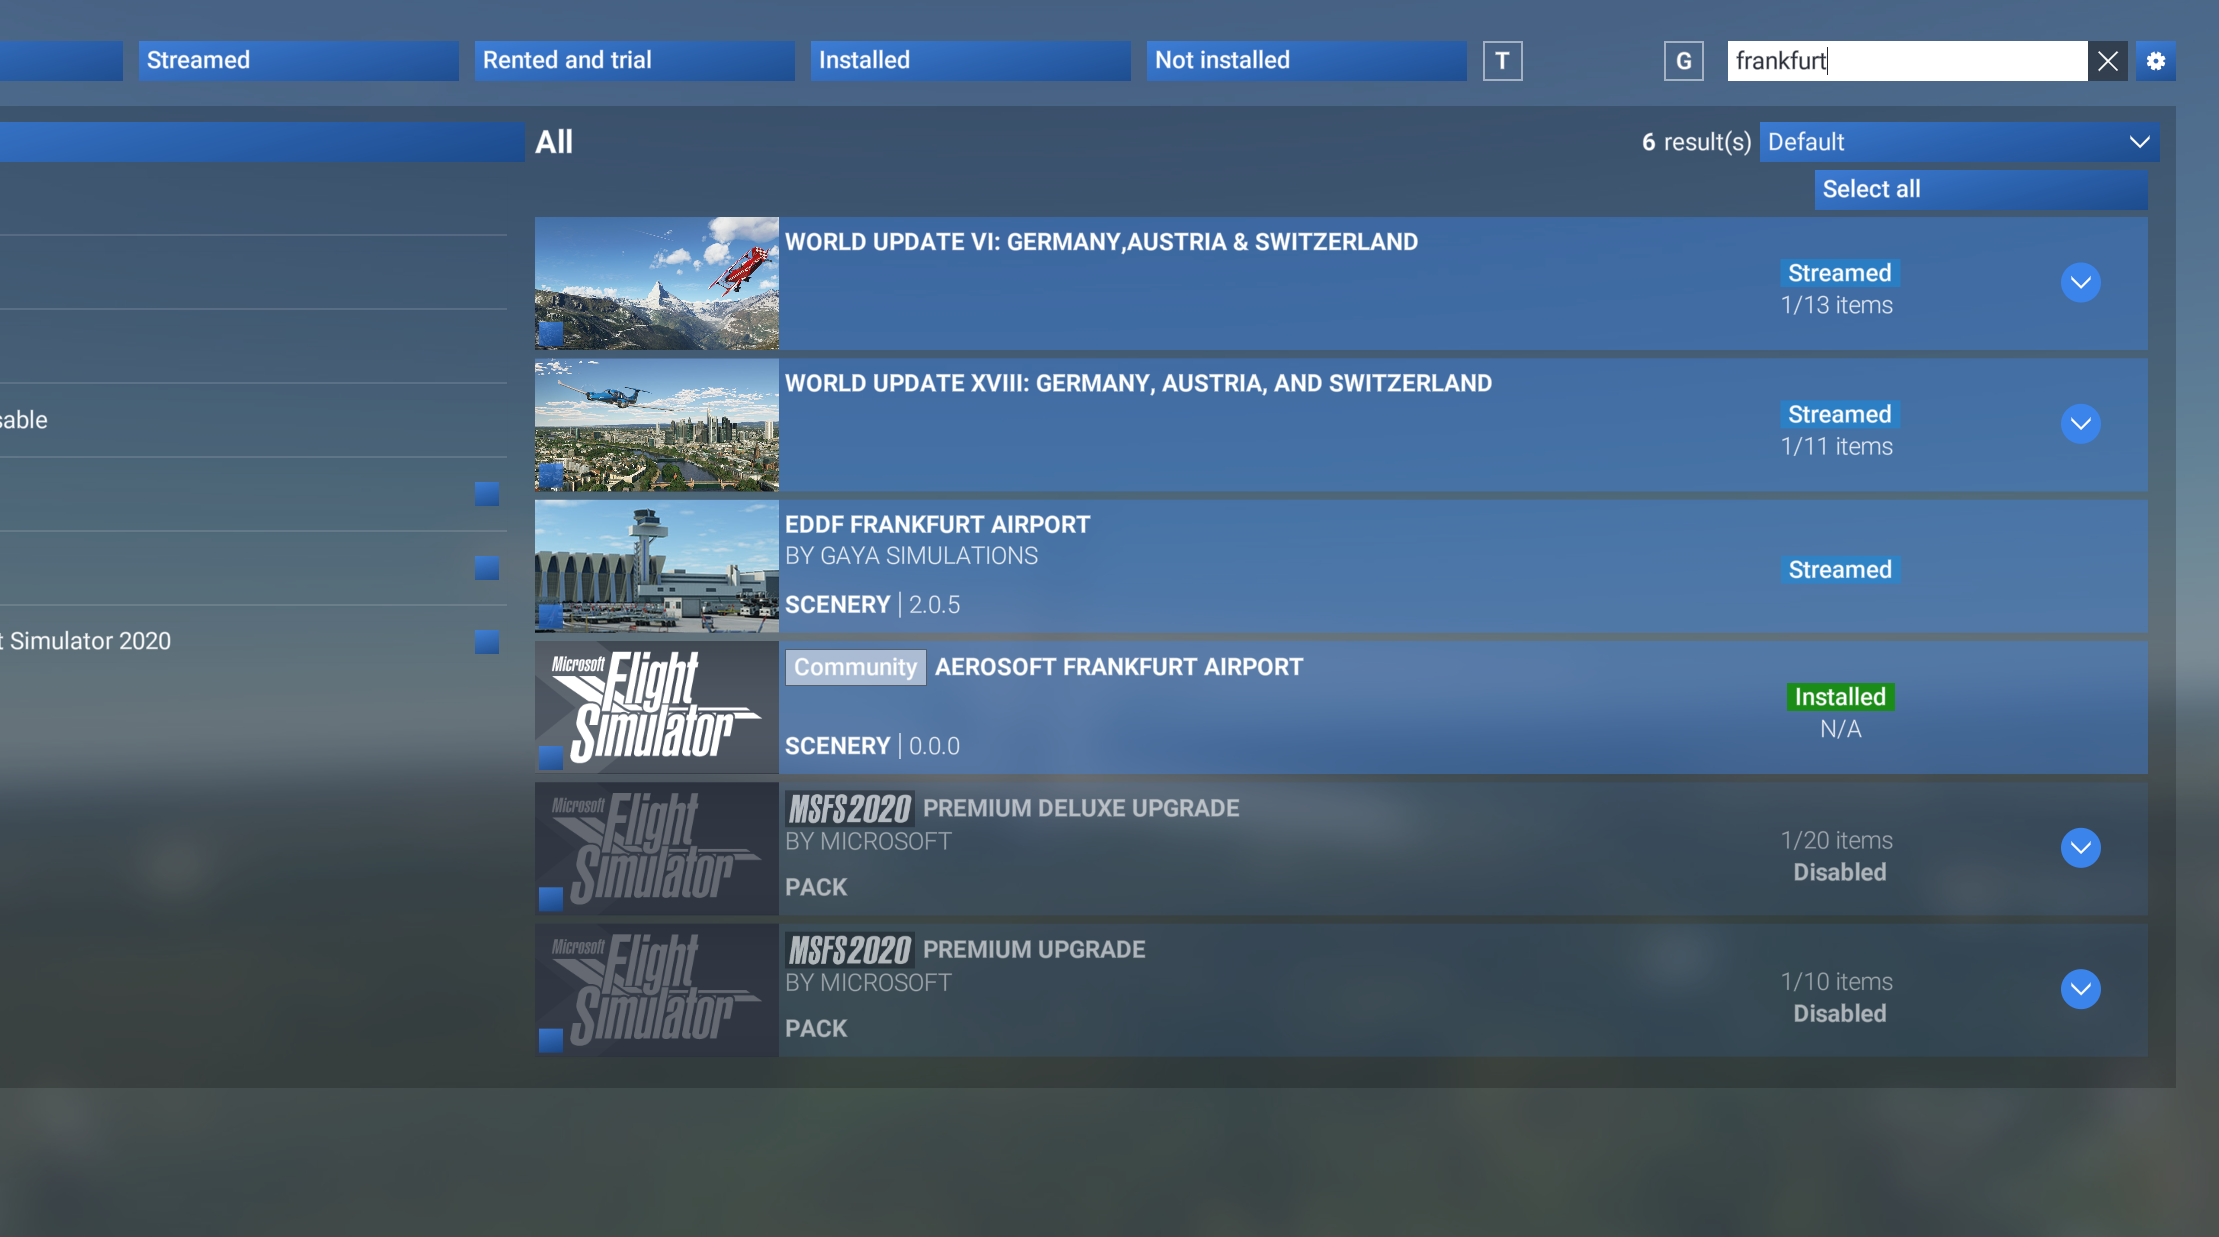Click the 1/20 items count text
Image resolution: width=2219 pixels, height=1237 pixels.
(x=1837, y=840)
